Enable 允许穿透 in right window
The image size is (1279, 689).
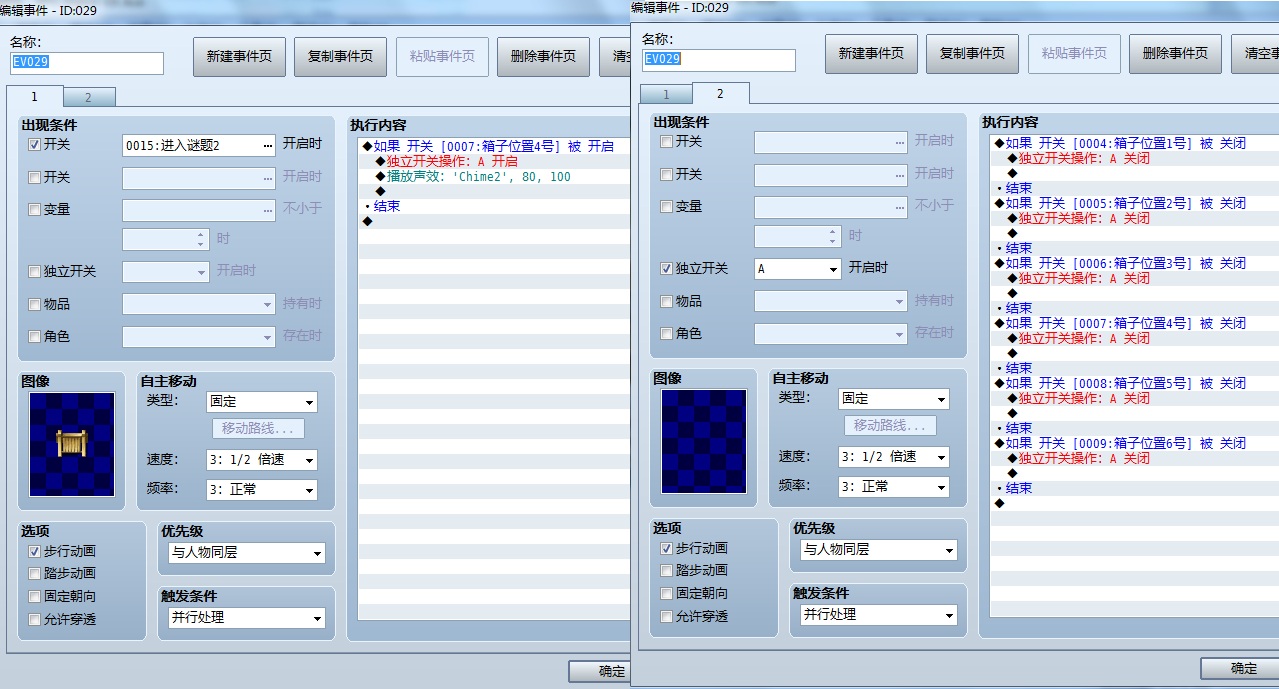[x=667, y=617]
